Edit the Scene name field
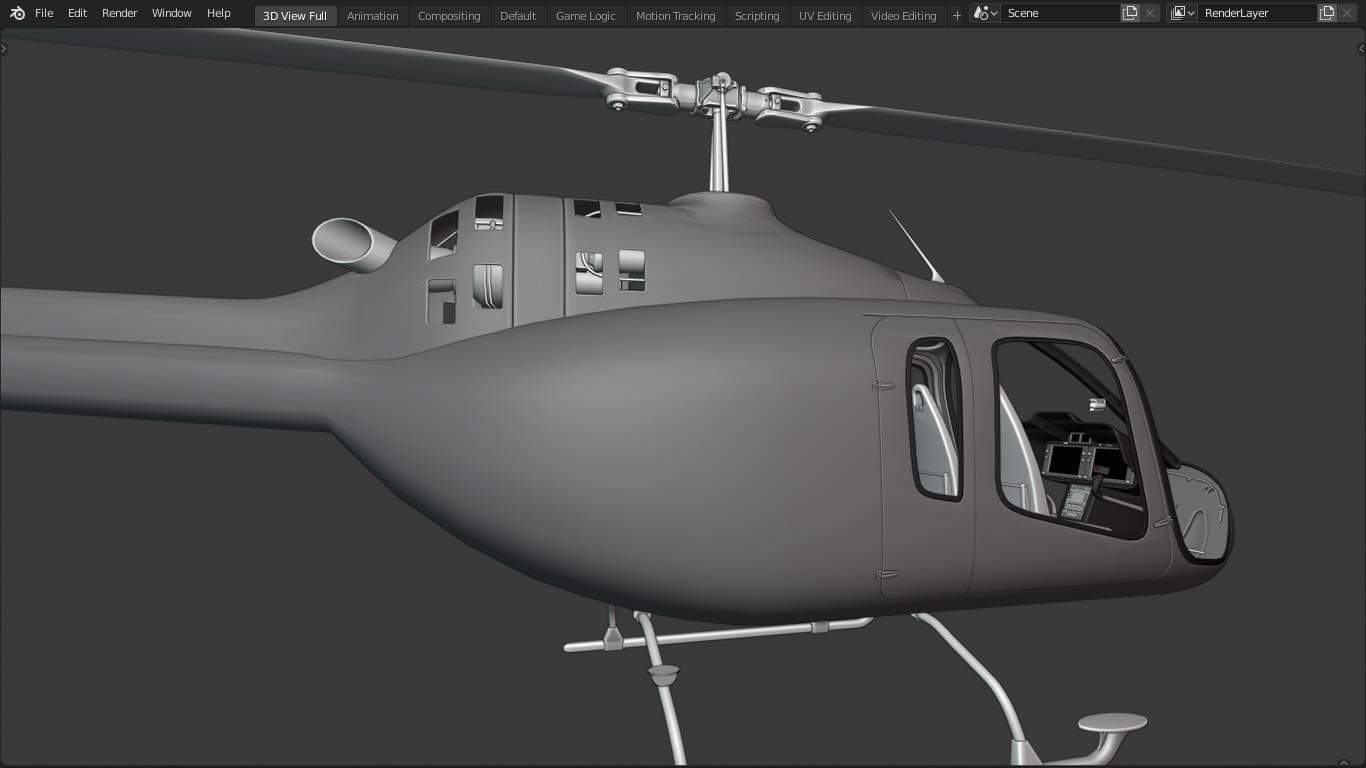 click(x=1060, y=13)
